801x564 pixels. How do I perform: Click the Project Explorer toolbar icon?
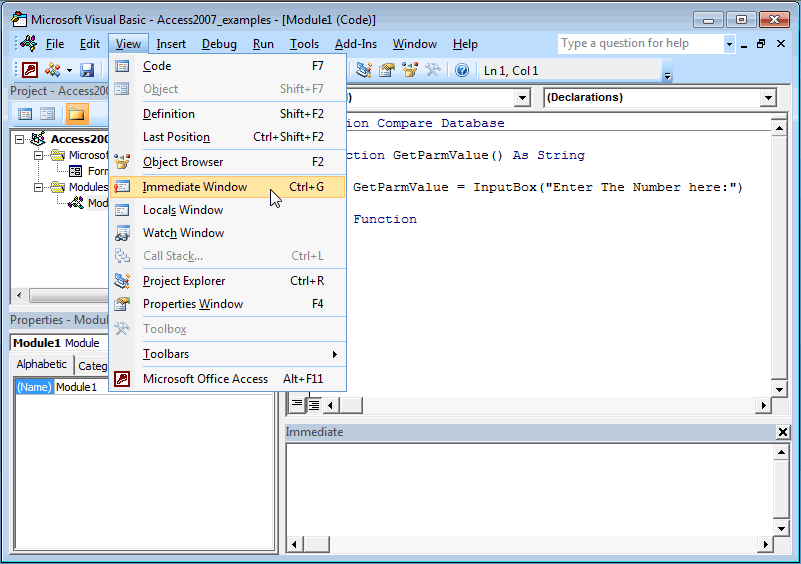click(364, 70)
